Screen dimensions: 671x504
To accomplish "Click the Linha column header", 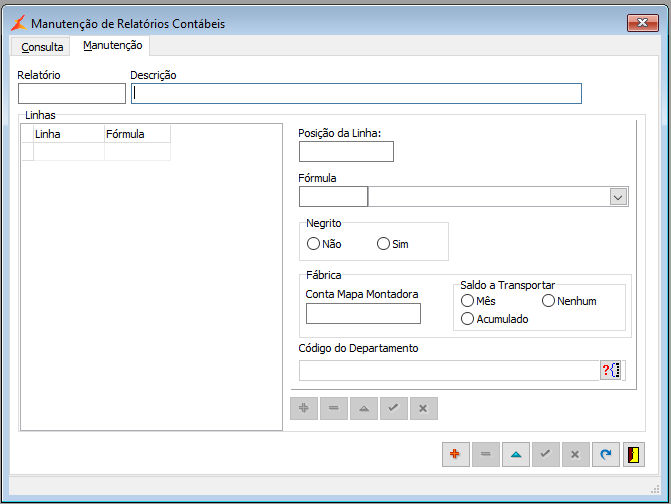I will point(69,134).
